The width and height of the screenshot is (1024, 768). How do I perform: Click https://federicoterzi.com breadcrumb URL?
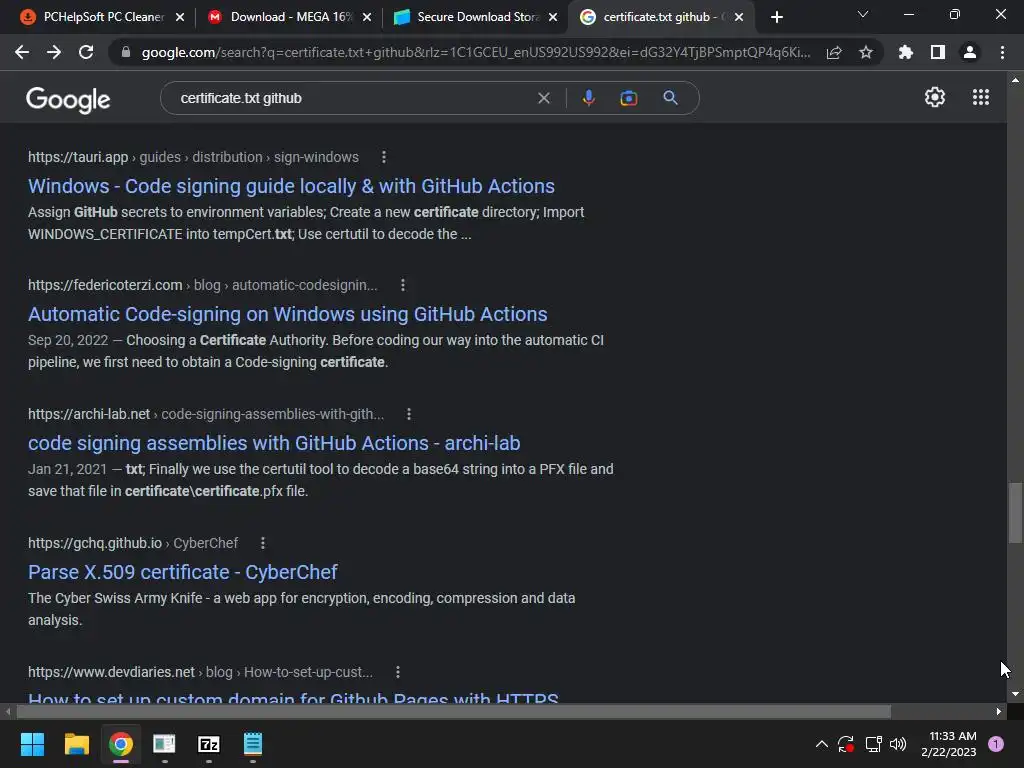(105, 285)
